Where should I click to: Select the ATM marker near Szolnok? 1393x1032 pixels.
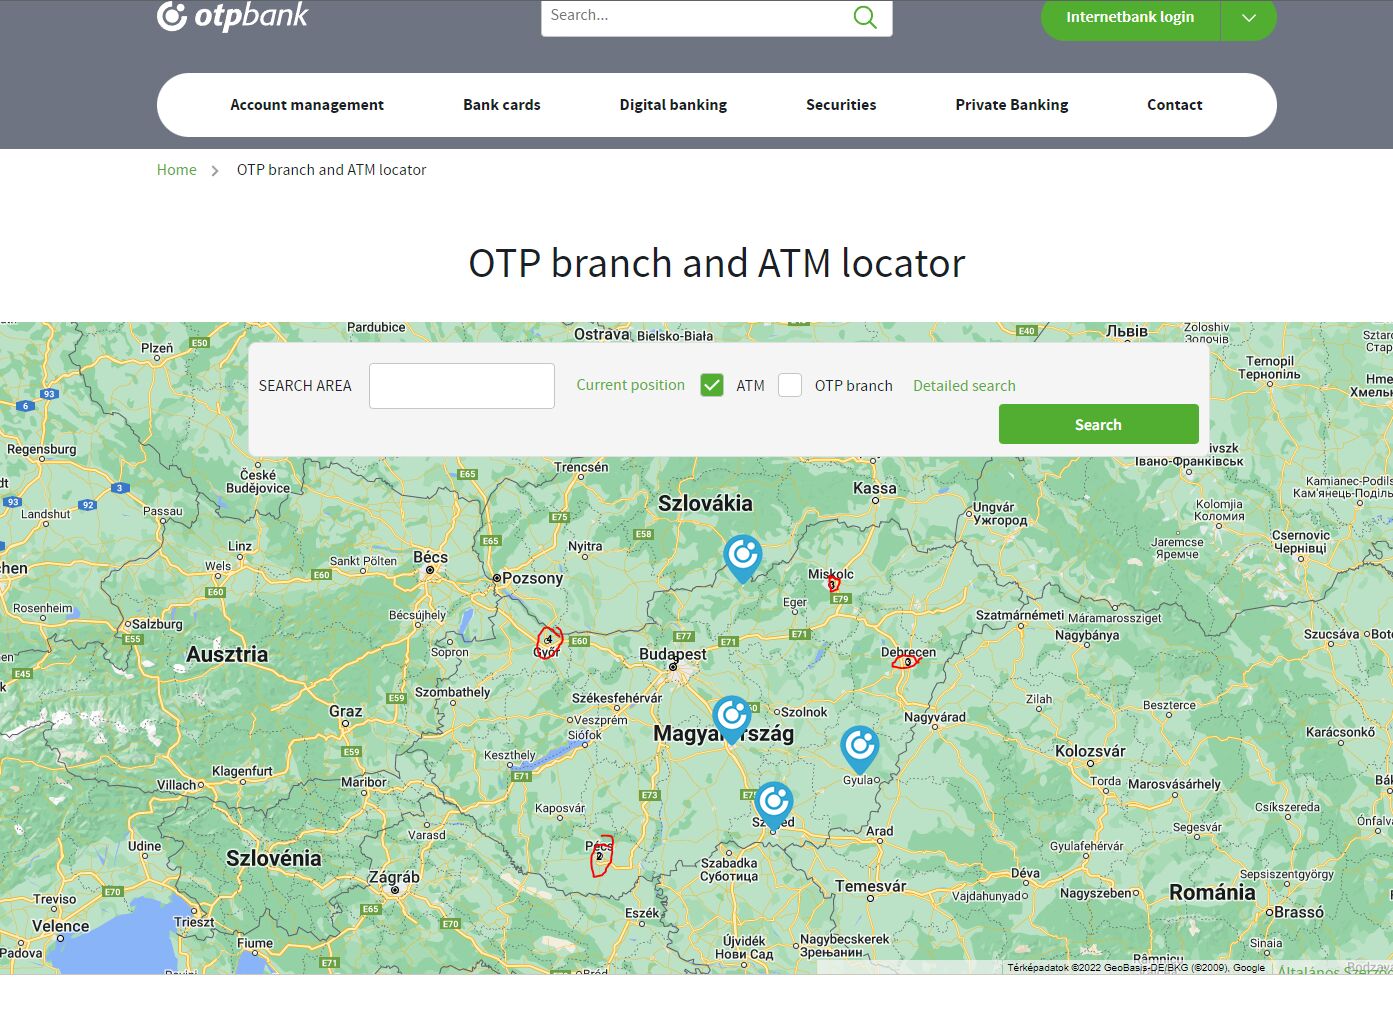(732, 718)
